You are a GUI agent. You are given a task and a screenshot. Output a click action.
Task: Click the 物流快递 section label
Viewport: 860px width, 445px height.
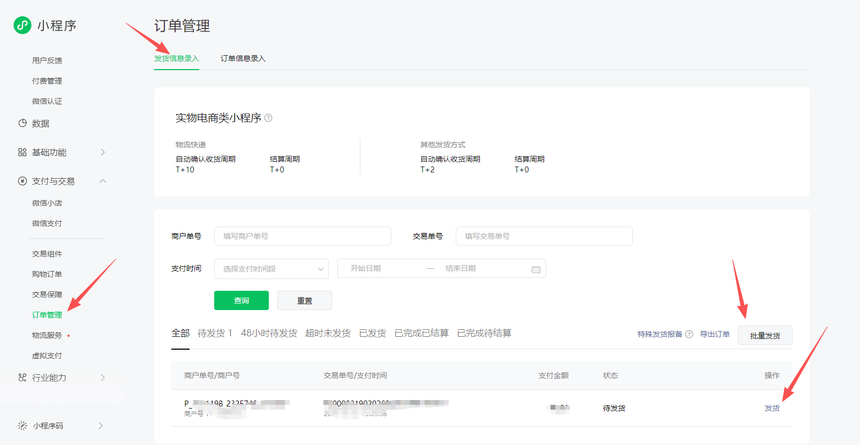190,145
